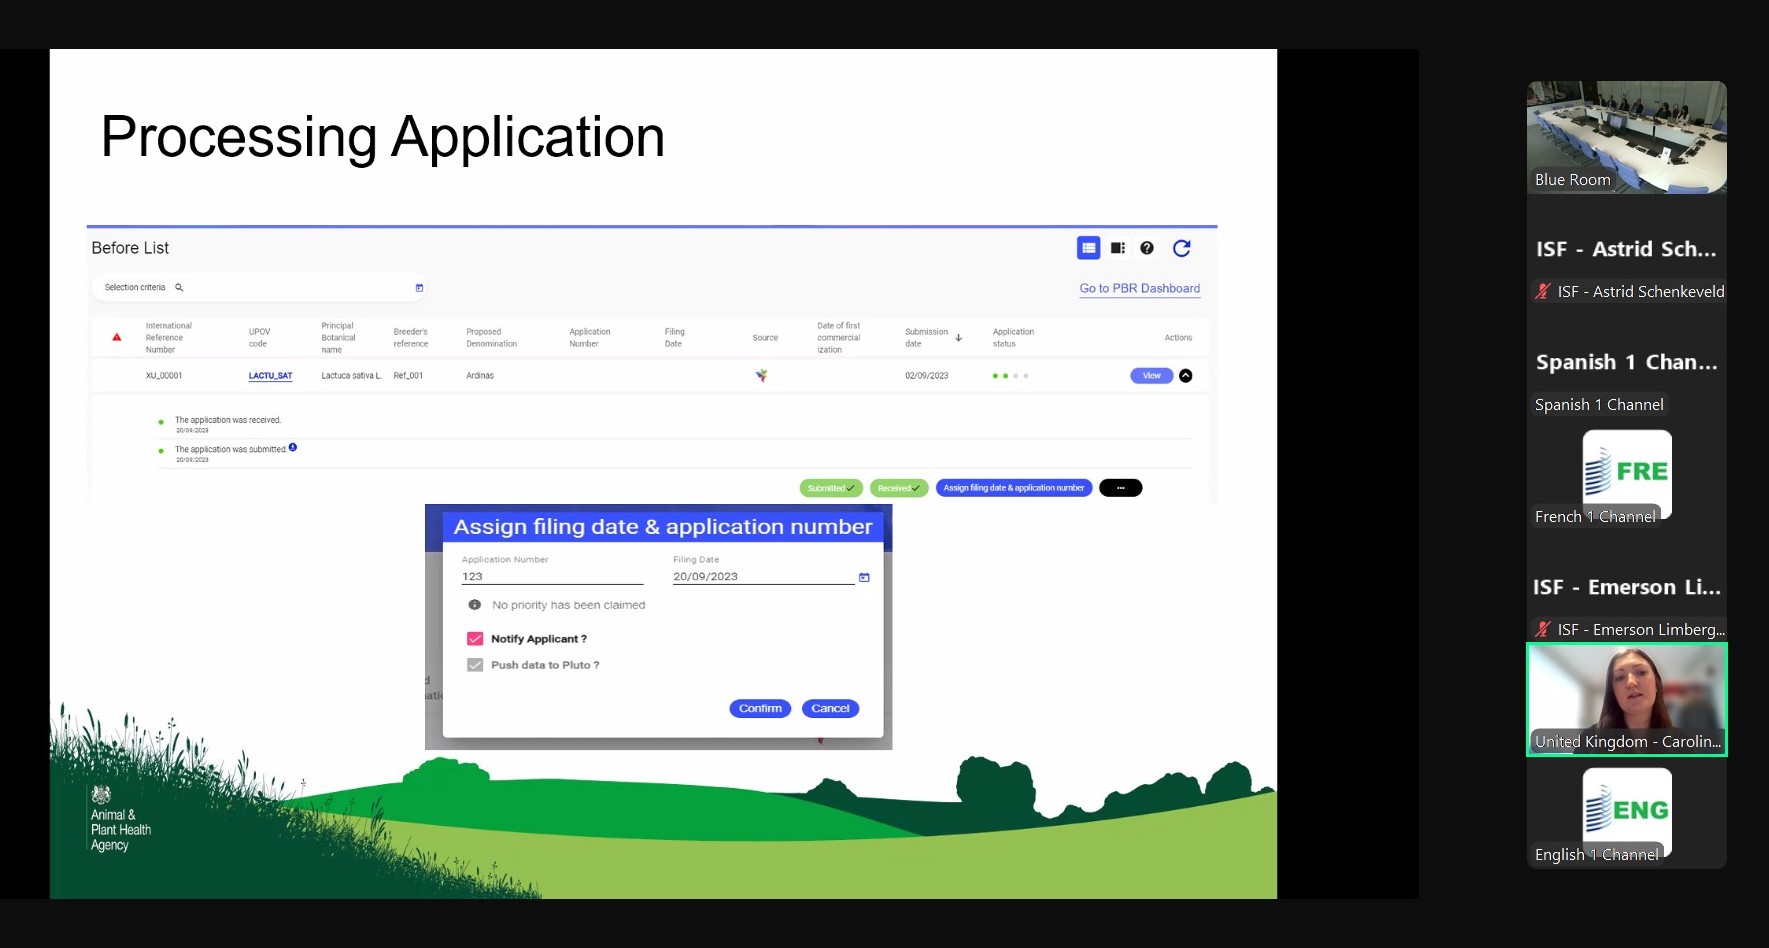1769x948 pixels.
Task: Open the LACTU_SAT UPOV code link
Action: (270, 376)
